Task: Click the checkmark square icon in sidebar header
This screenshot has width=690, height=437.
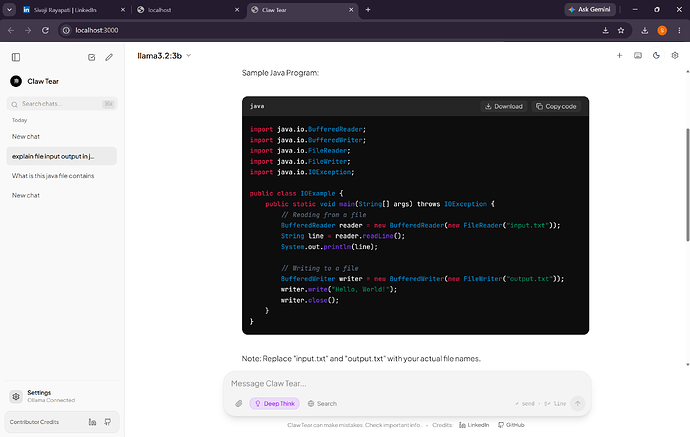Action: (92, 57)
